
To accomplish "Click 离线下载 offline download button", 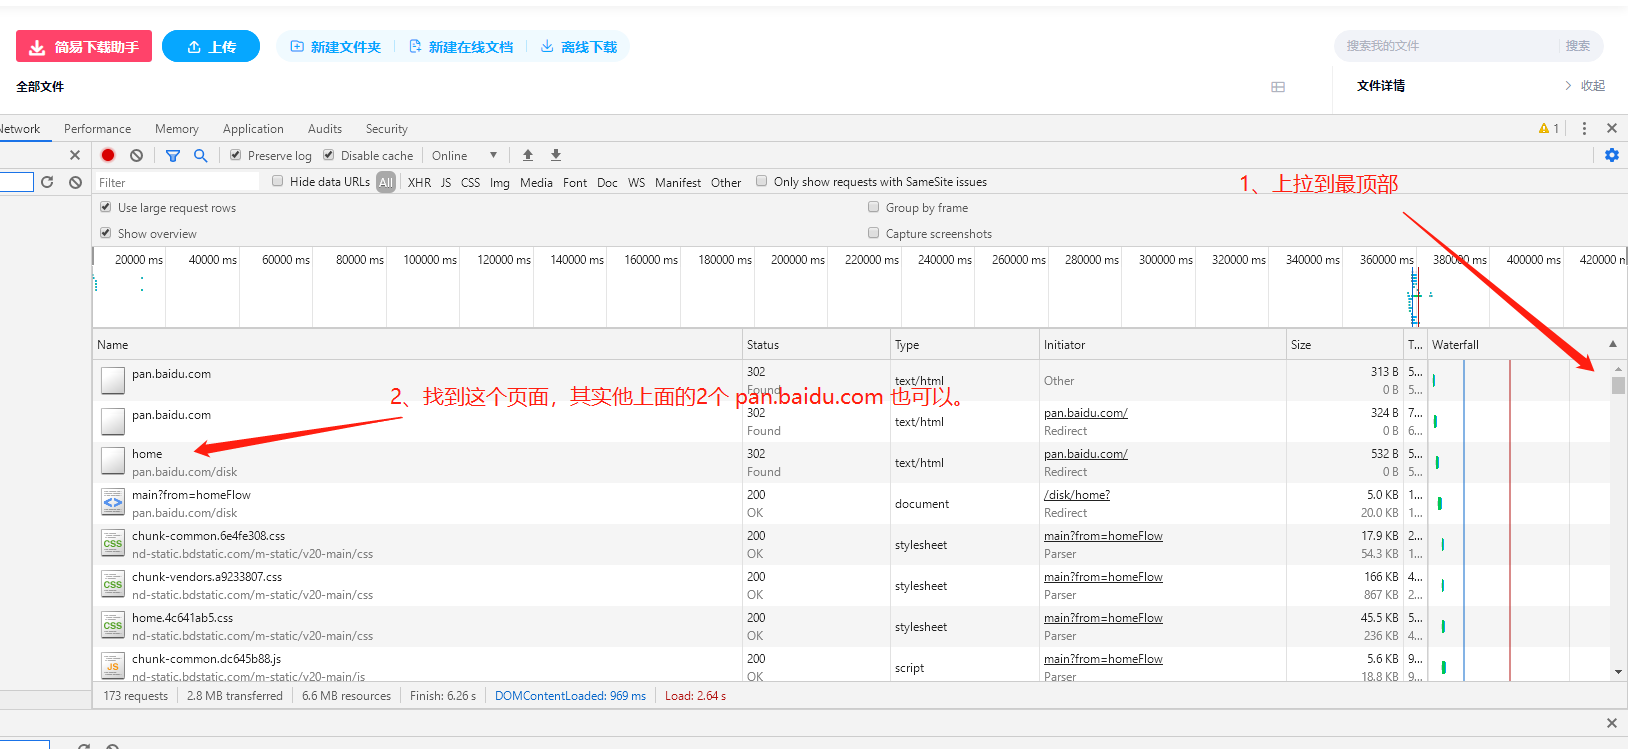I will (579, 46).
